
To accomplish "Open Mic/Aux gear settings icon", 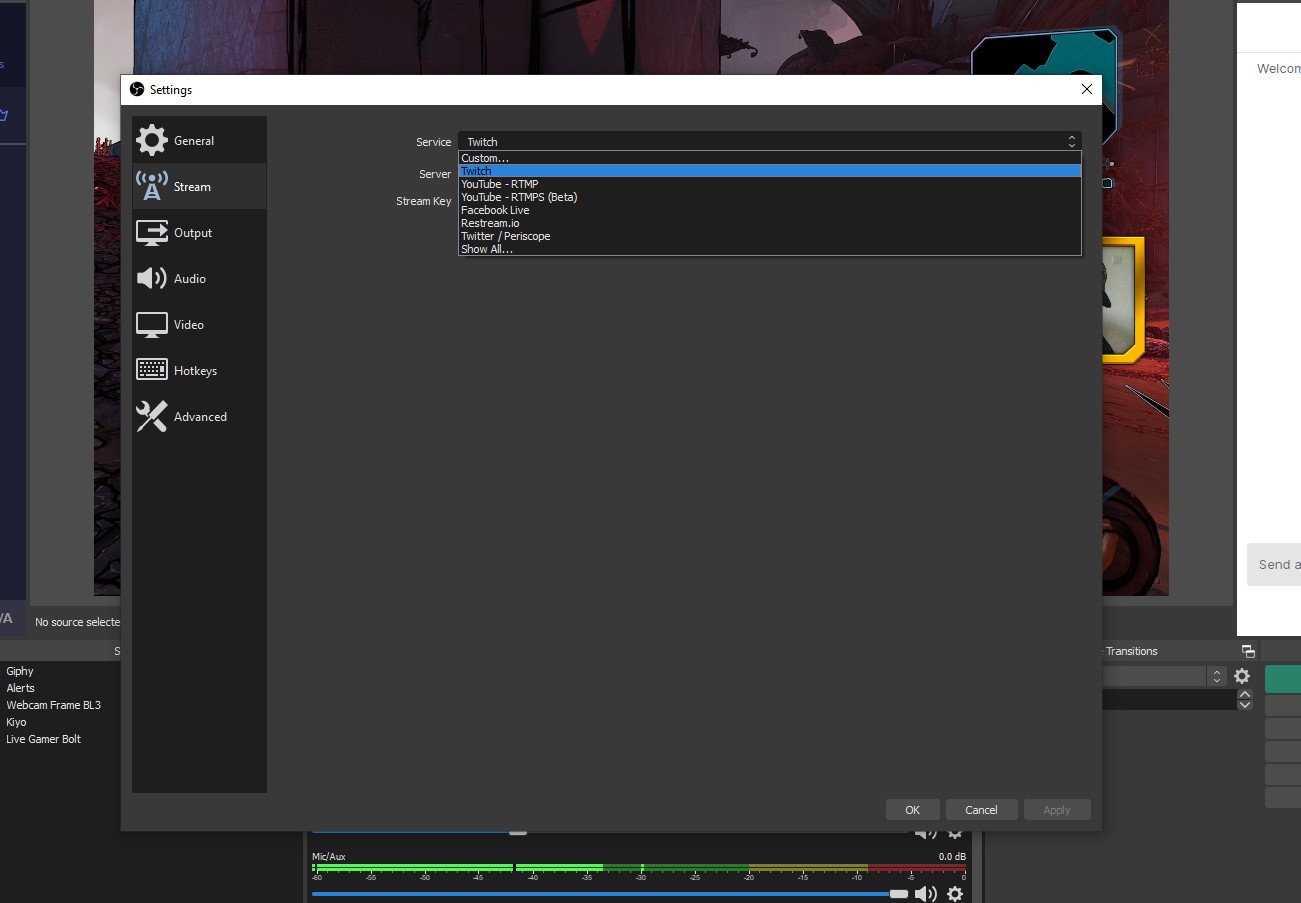I will click(955, 893).
